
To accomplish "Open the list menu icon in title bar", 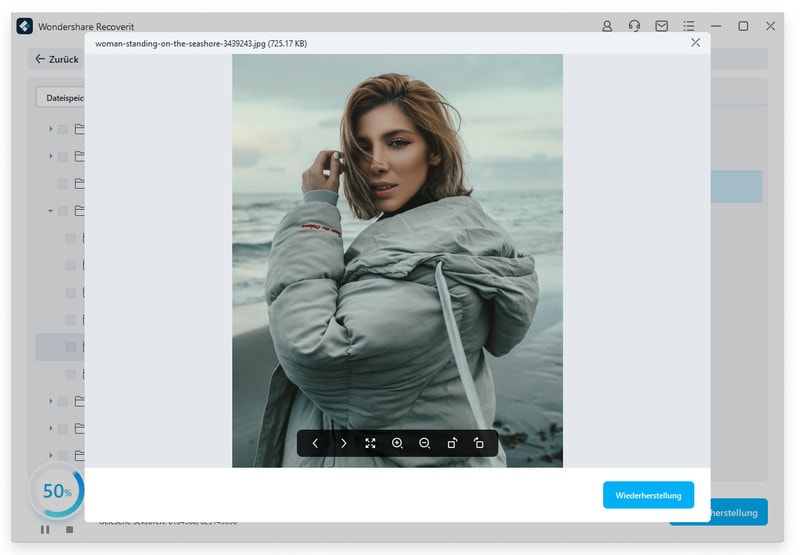I will click(x=689, y=26).
